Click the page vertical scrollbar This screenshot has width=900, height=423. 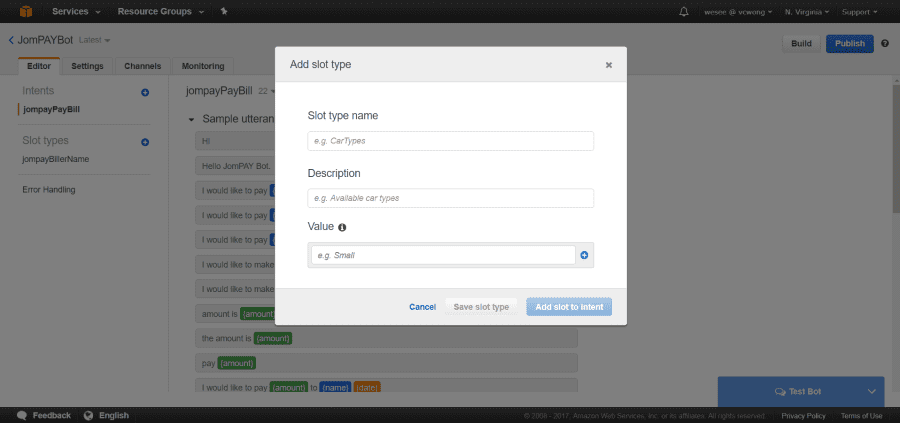[x=896, y=149]
